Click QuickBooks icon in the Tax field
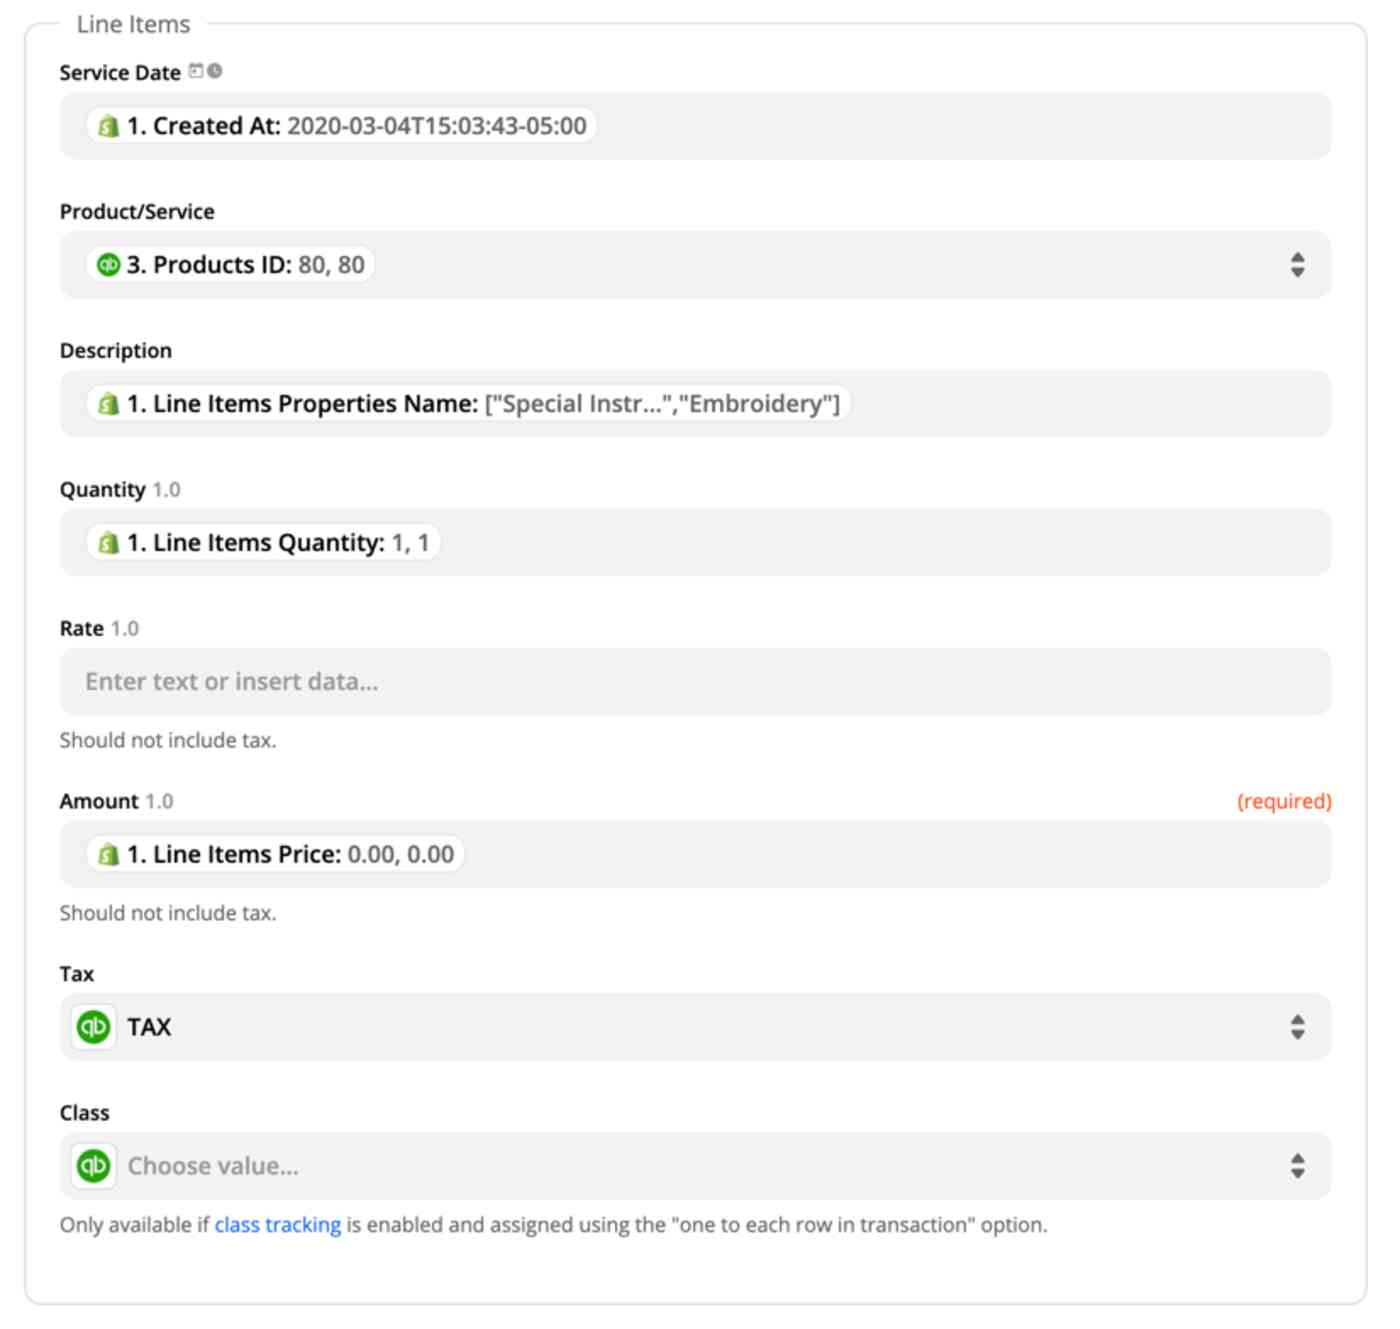Viewport: 1400px width, 1329px height. click(x=94, y=1027)
